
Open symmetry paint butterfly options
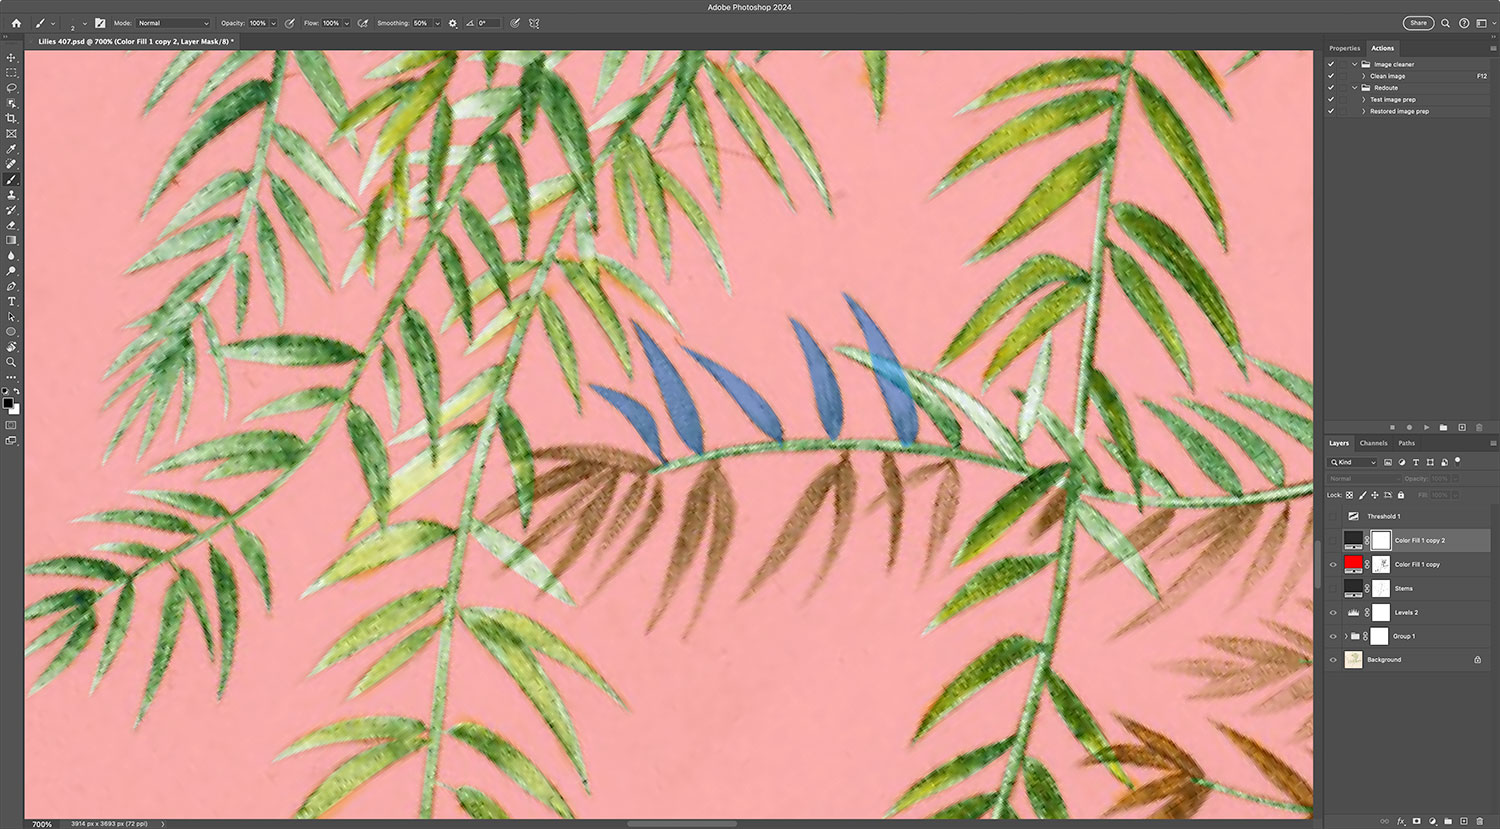[534, 23]
